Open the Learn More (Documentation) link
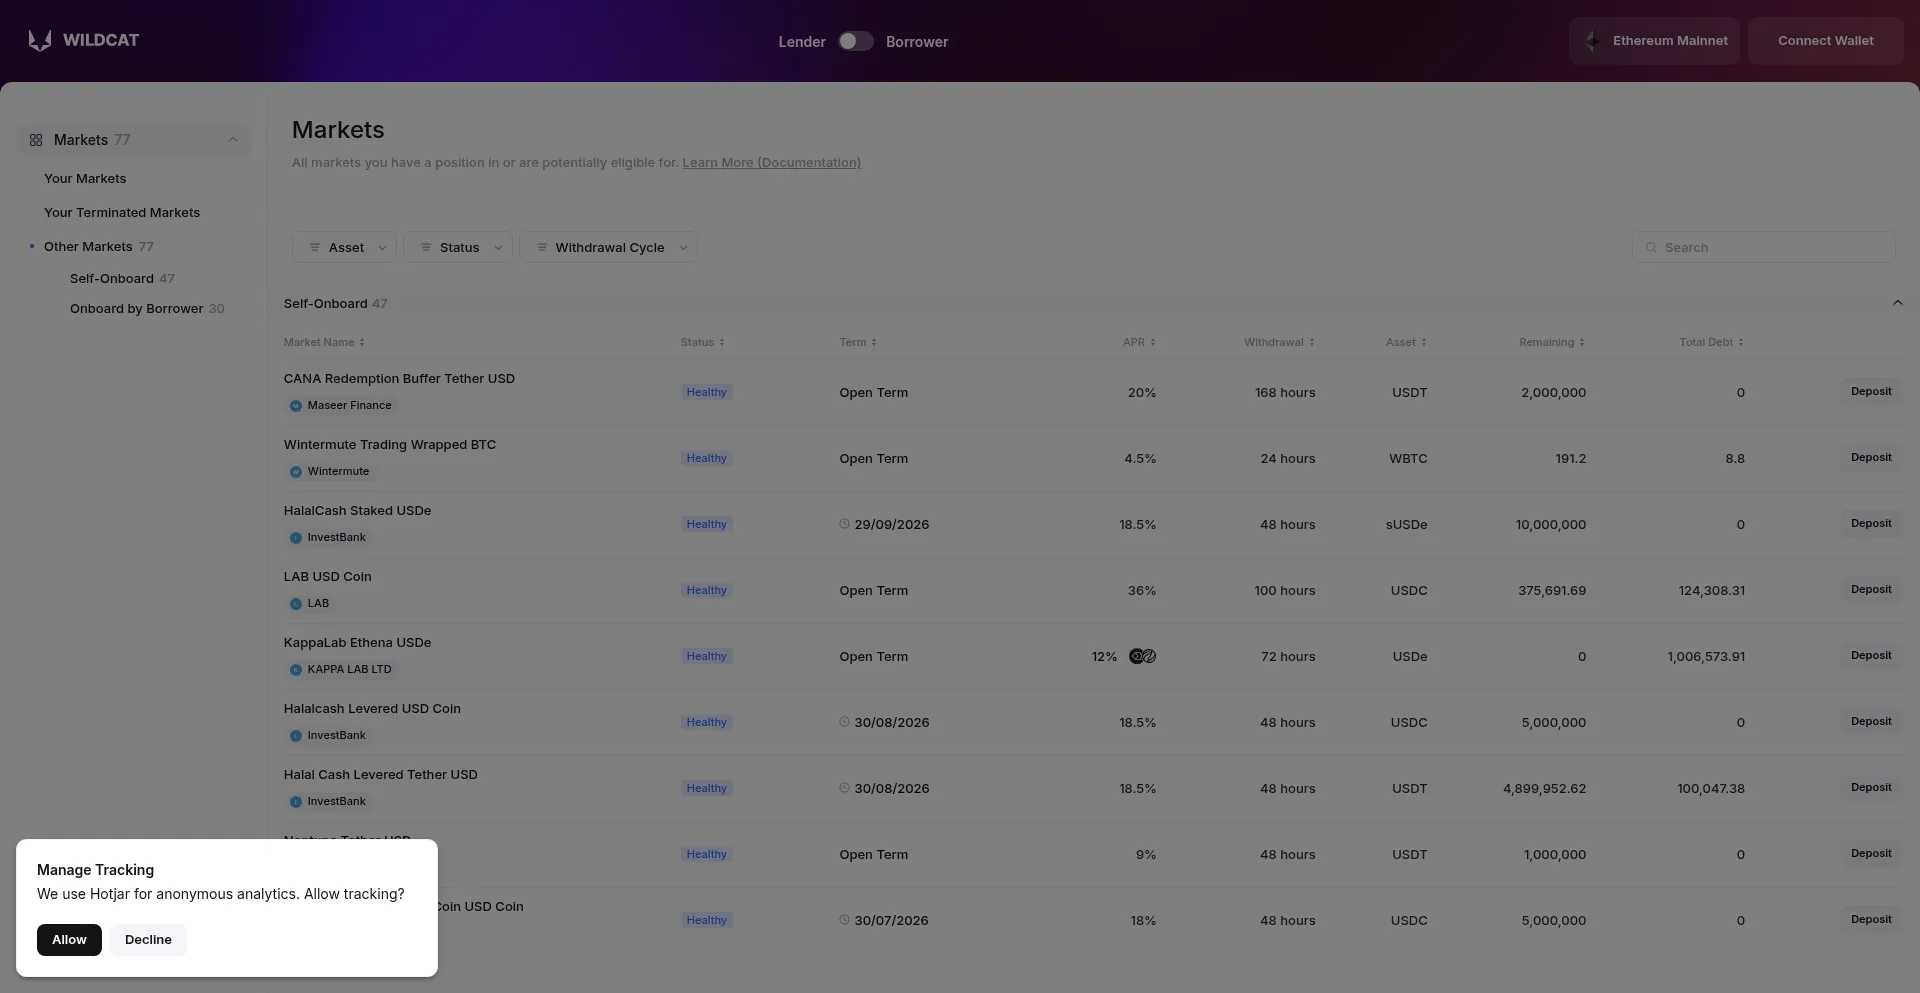 [771, 163]
